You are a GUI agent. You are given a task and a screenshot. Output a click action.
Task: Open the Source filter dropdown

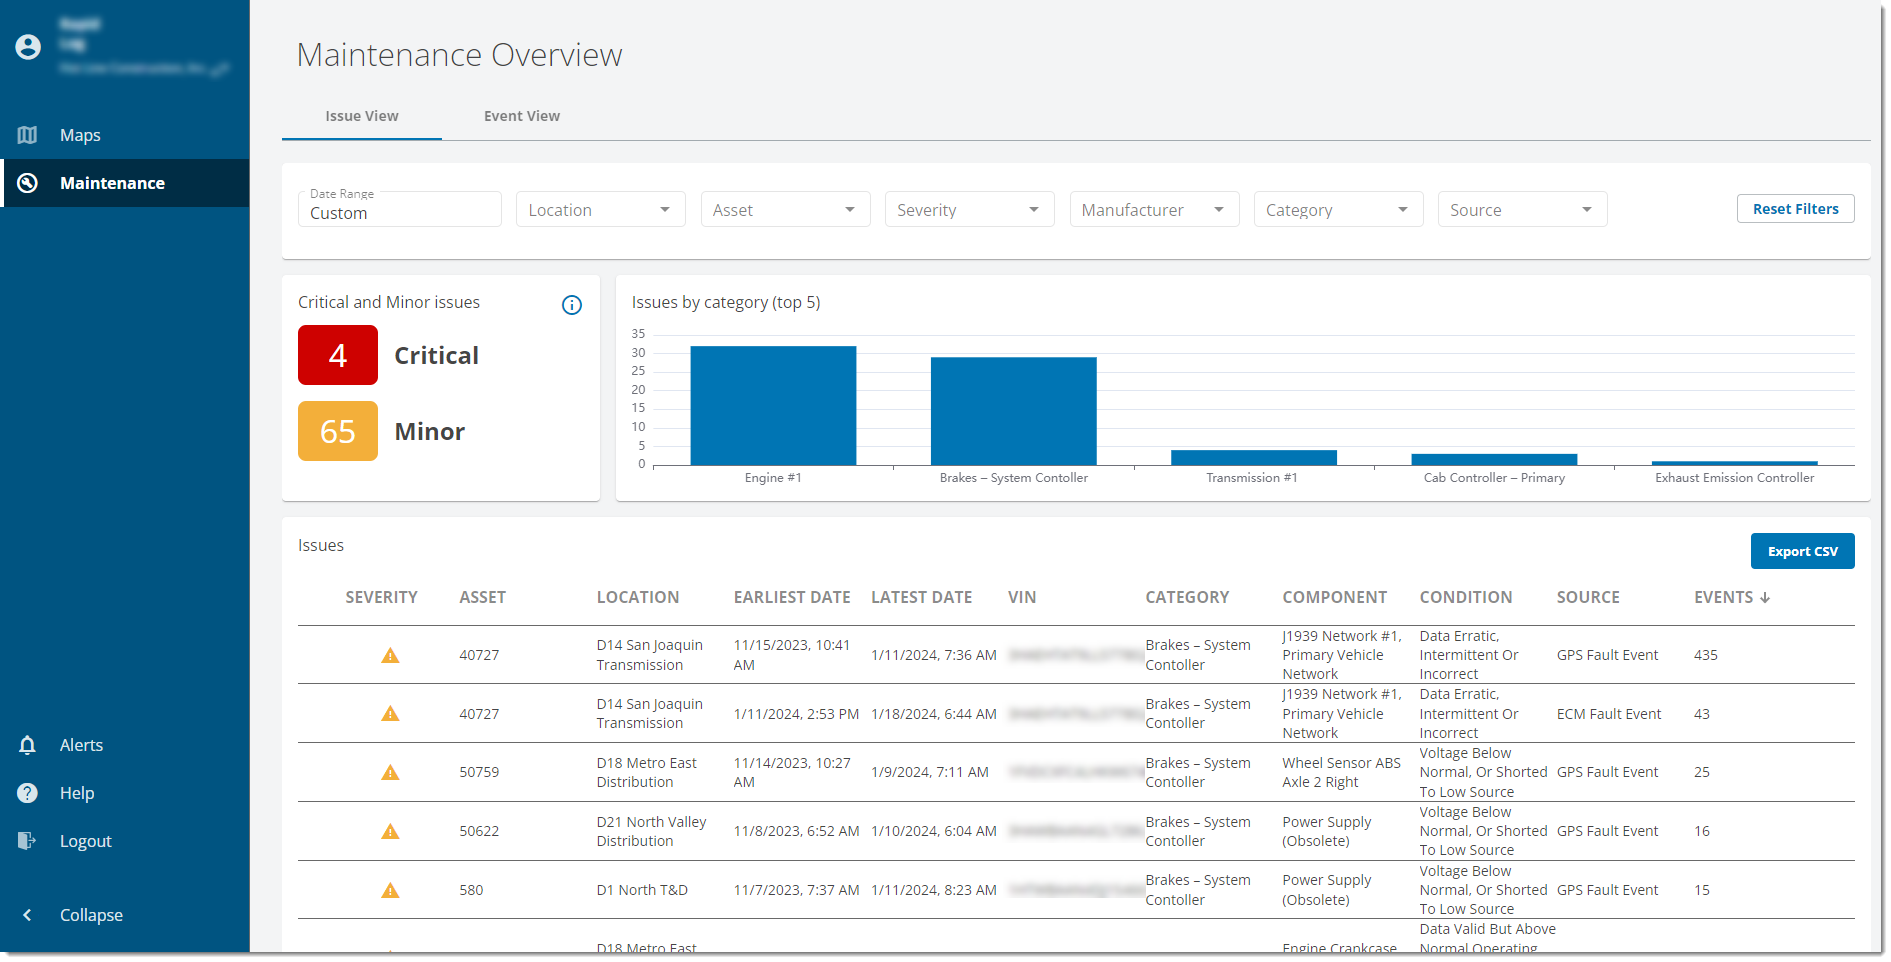pyautogui.click(x=1522, y=210)
